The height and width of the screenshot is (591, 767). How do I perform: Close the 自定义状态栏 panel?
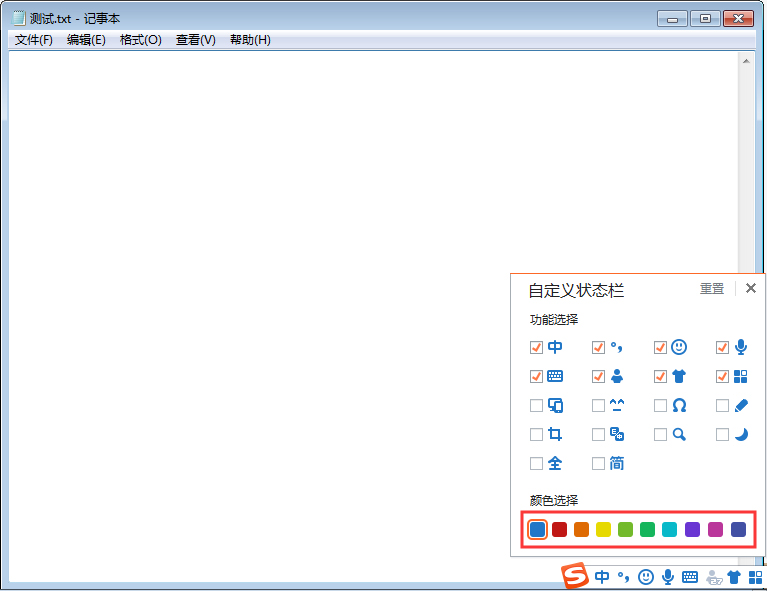[751, 289]
